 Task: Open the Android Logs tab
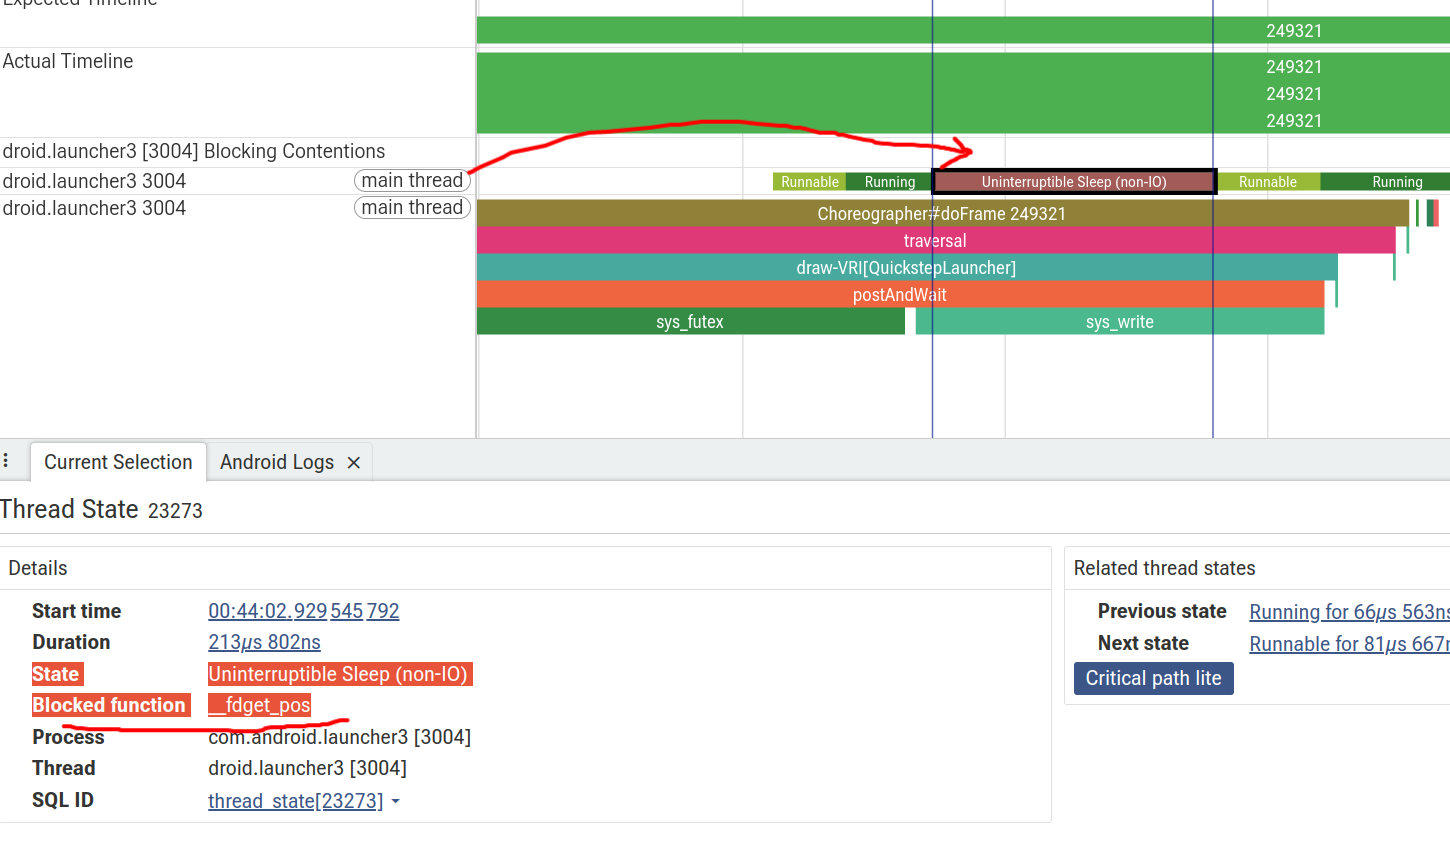[277, 462]
